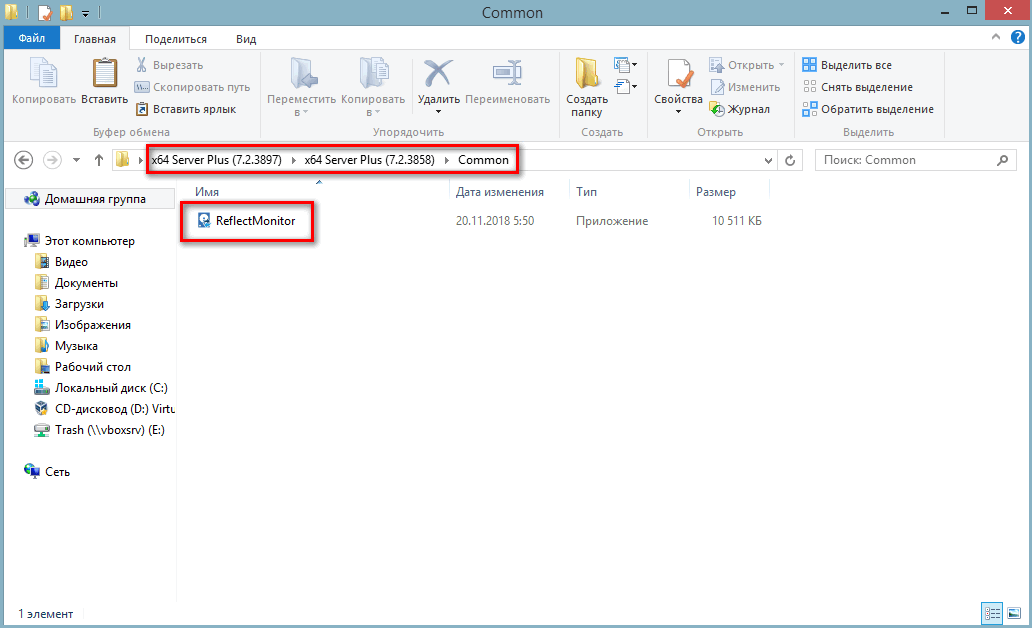Select the ReflectMonitor application file
The image size is (1032, 628).
tap(255, 221)
